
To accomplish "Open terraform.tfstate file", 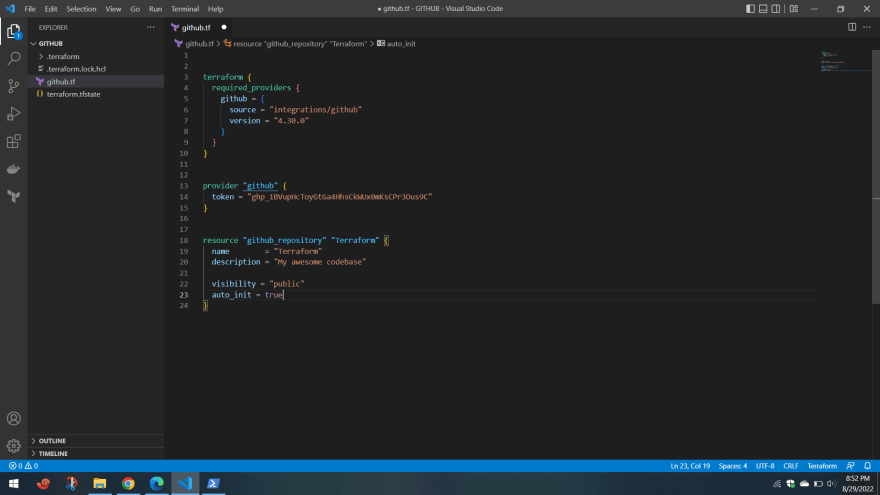I will [96, 94].
